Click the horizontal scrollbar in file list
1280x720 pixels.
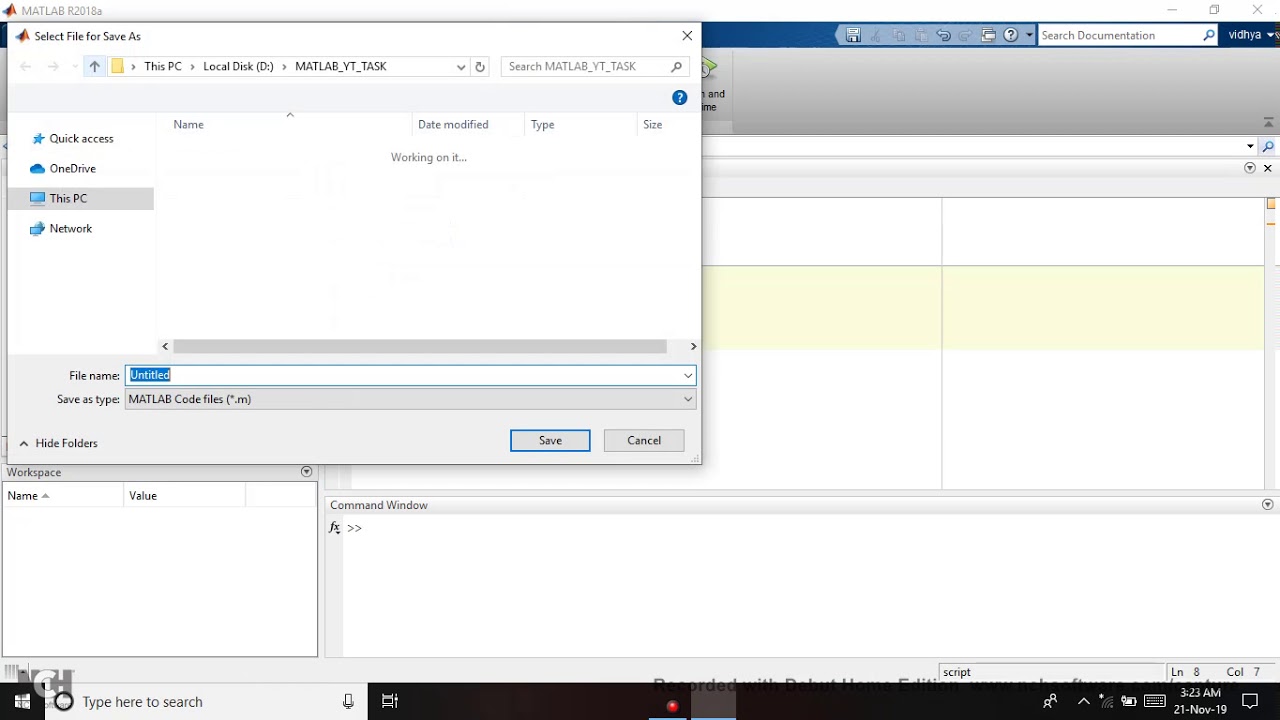pyautogui.click(x=420, y=346)
